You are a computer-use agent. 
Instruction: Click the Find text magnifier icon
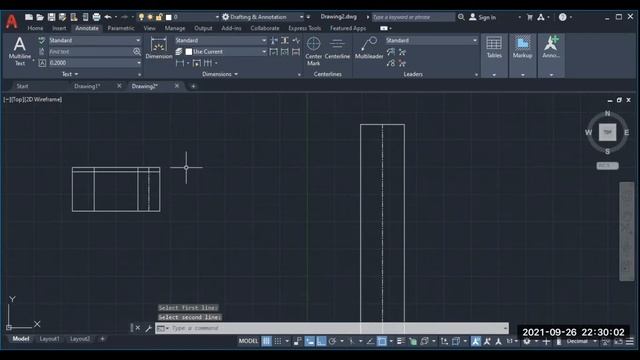click(x=137, y=52)
